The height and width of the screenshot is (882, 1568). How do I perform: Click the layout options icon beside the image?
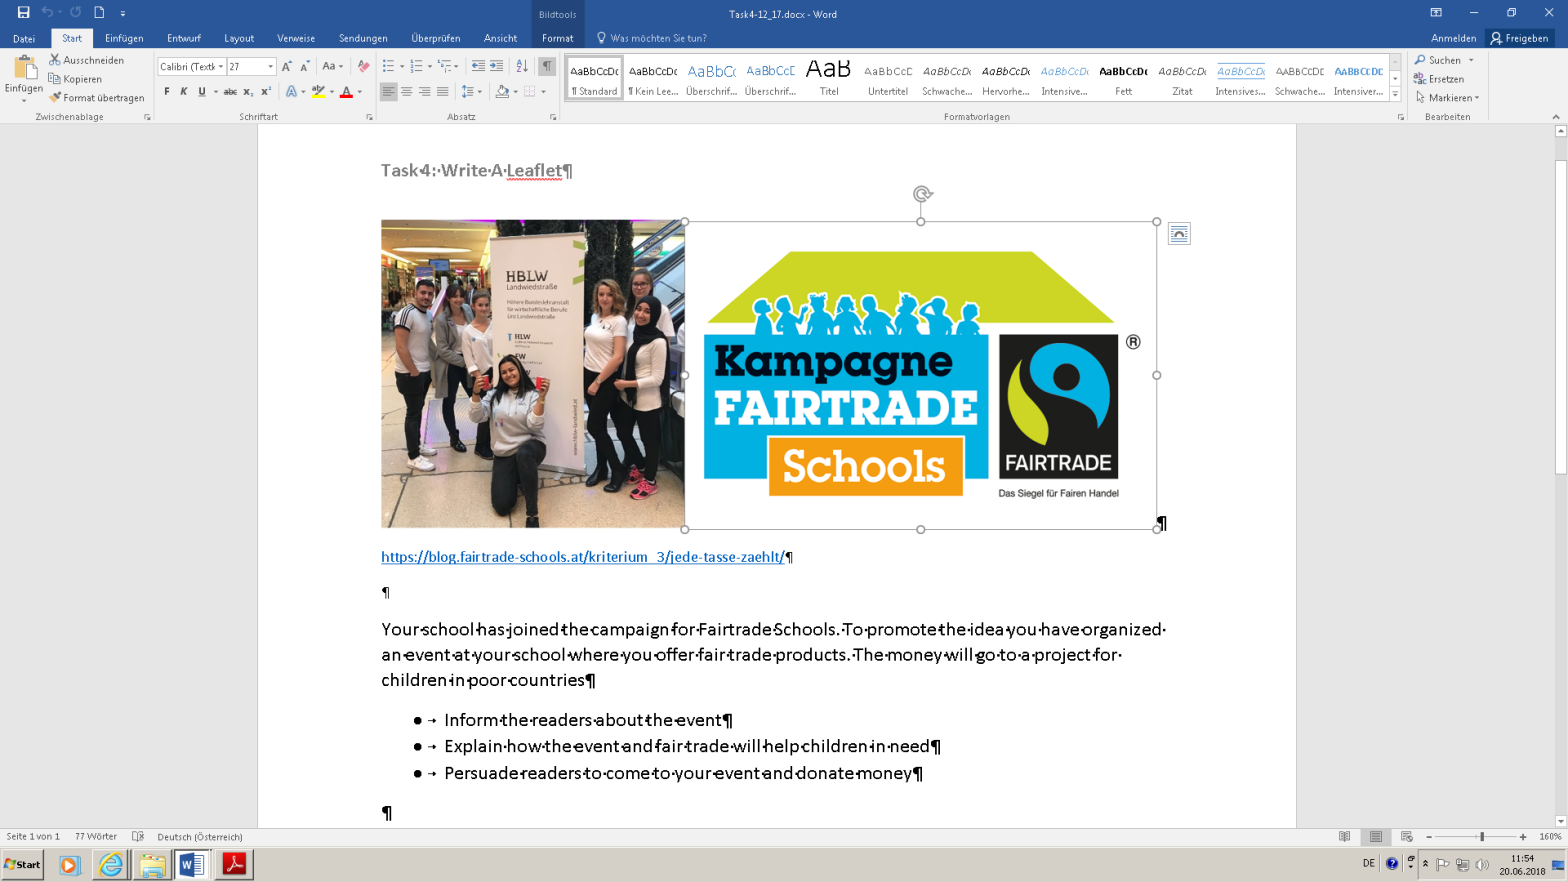coord(1179,234)
